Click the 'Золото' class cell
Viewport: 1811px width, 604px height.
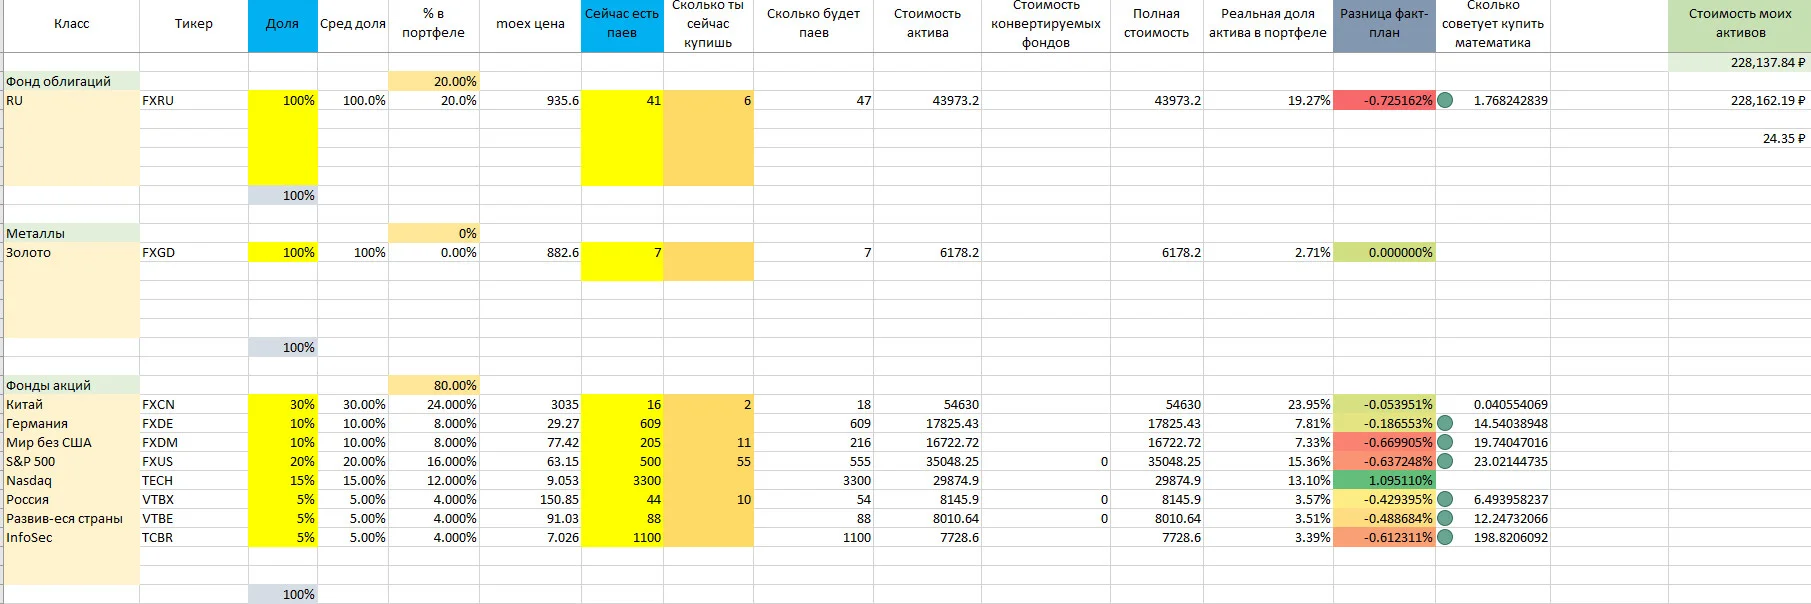click(x=72, y=252)
